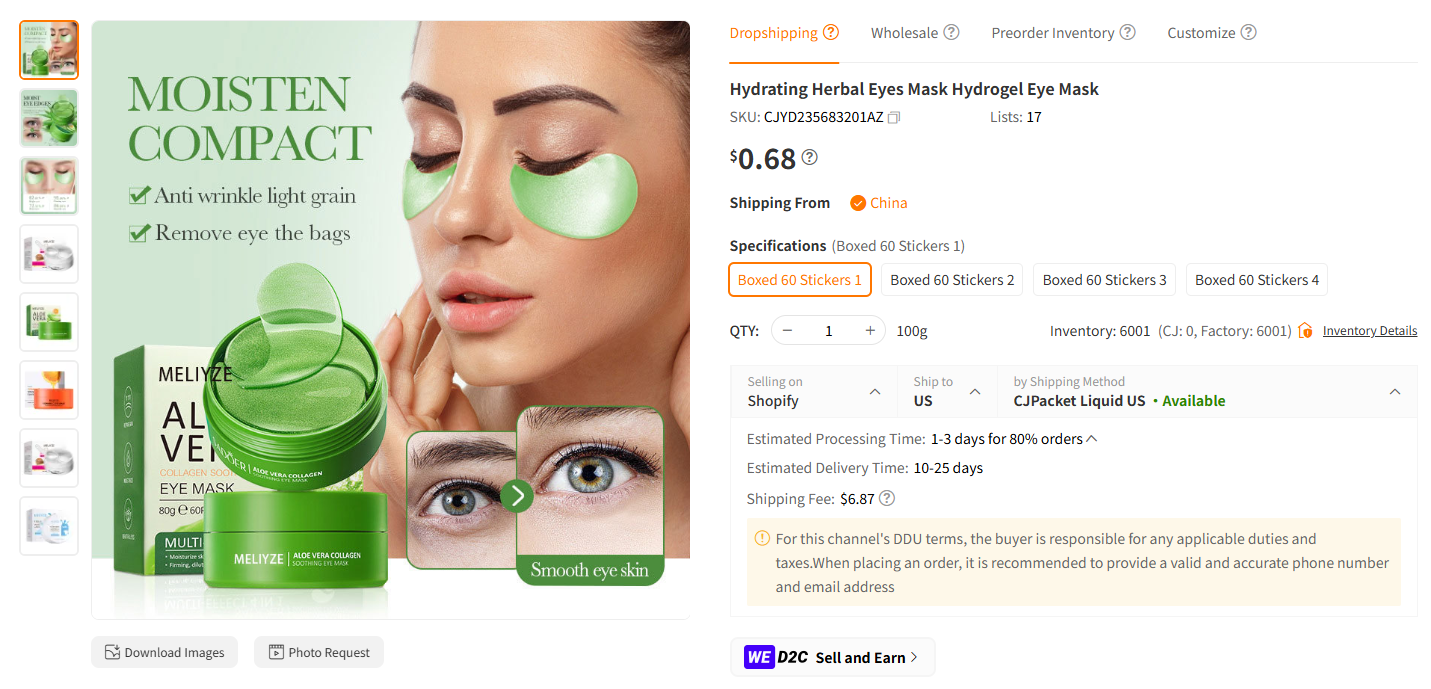Open the Preorder Inventory tab

click(x=1054, y=31)
